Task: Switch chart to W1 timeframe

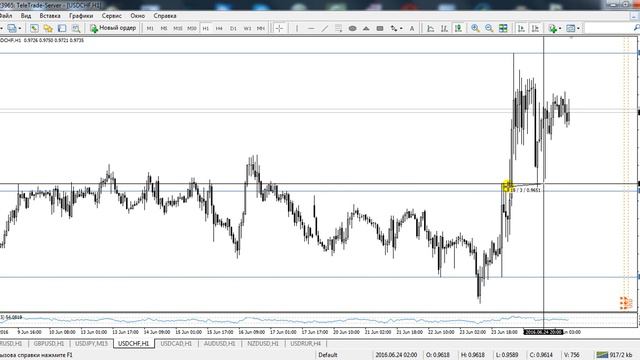Action: click(x=247, y=28)
